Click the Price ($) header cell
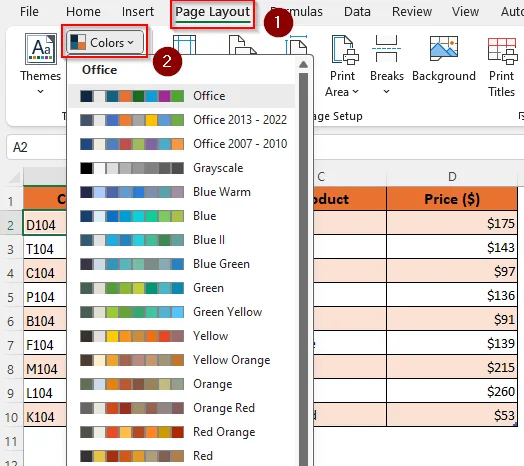Image resolution: width=524 pixels, height=466 pixels. tap(452, 199)
